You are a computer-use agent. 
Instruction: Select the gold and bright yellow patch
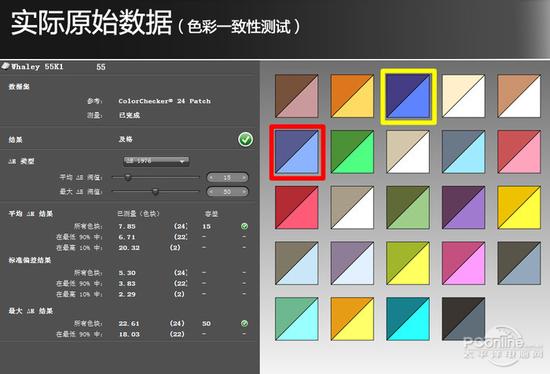coord(519,207)
